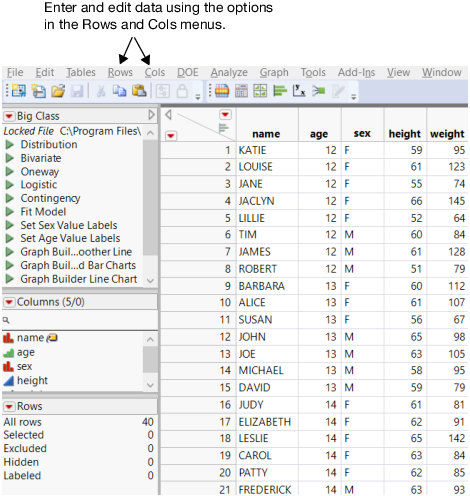Viewport: 470px width, 496px height.
Task: Open the Cols menu
Action: tap(155, 72)
